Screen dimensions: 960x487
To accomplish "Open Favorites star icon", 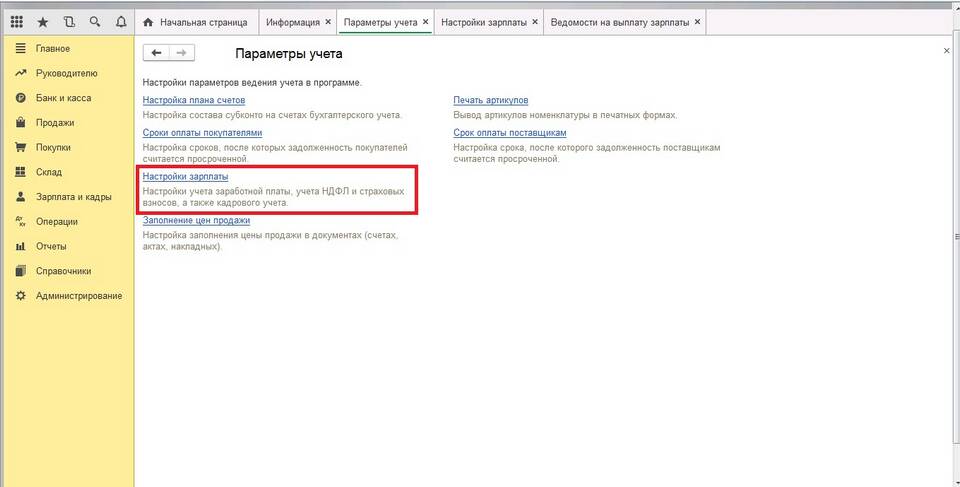I will 43,21.
